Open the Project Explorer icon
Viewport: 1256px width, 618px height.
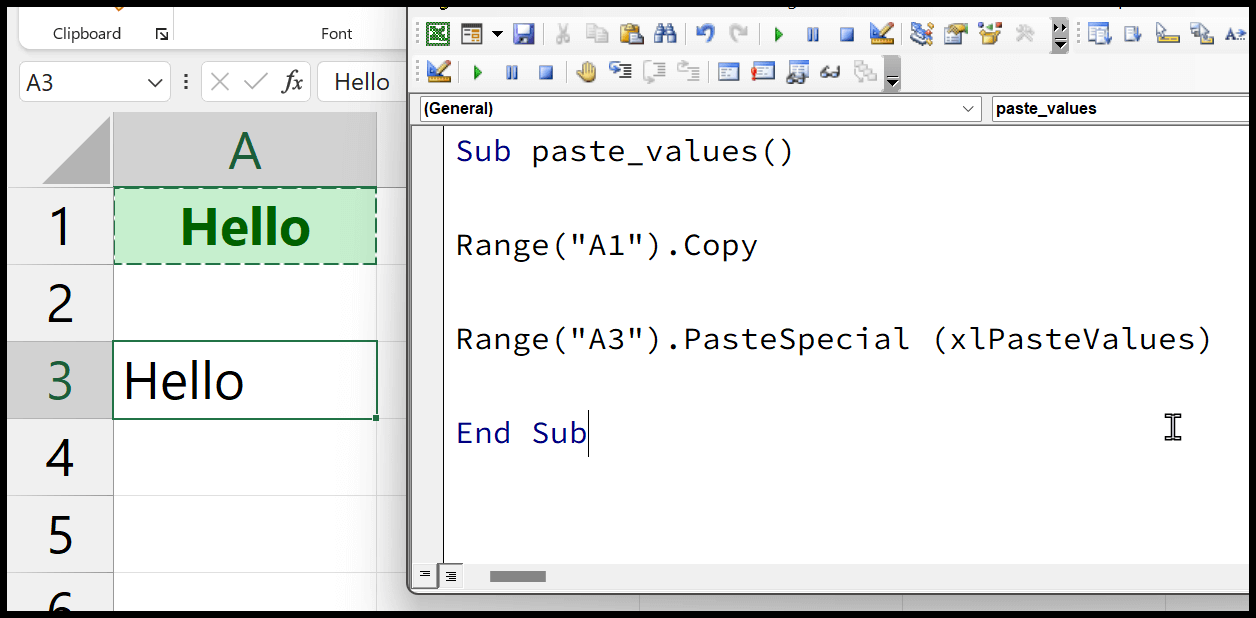coord(921,34)
